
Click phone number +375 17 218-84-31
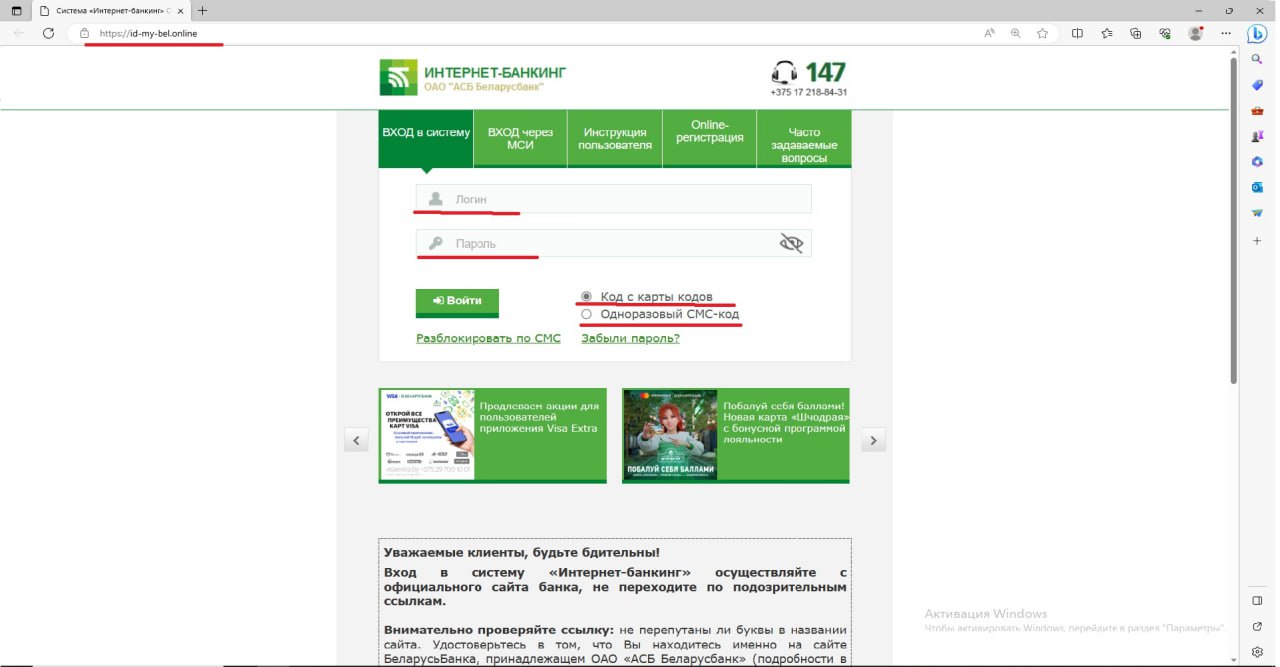tap(809, 92)
